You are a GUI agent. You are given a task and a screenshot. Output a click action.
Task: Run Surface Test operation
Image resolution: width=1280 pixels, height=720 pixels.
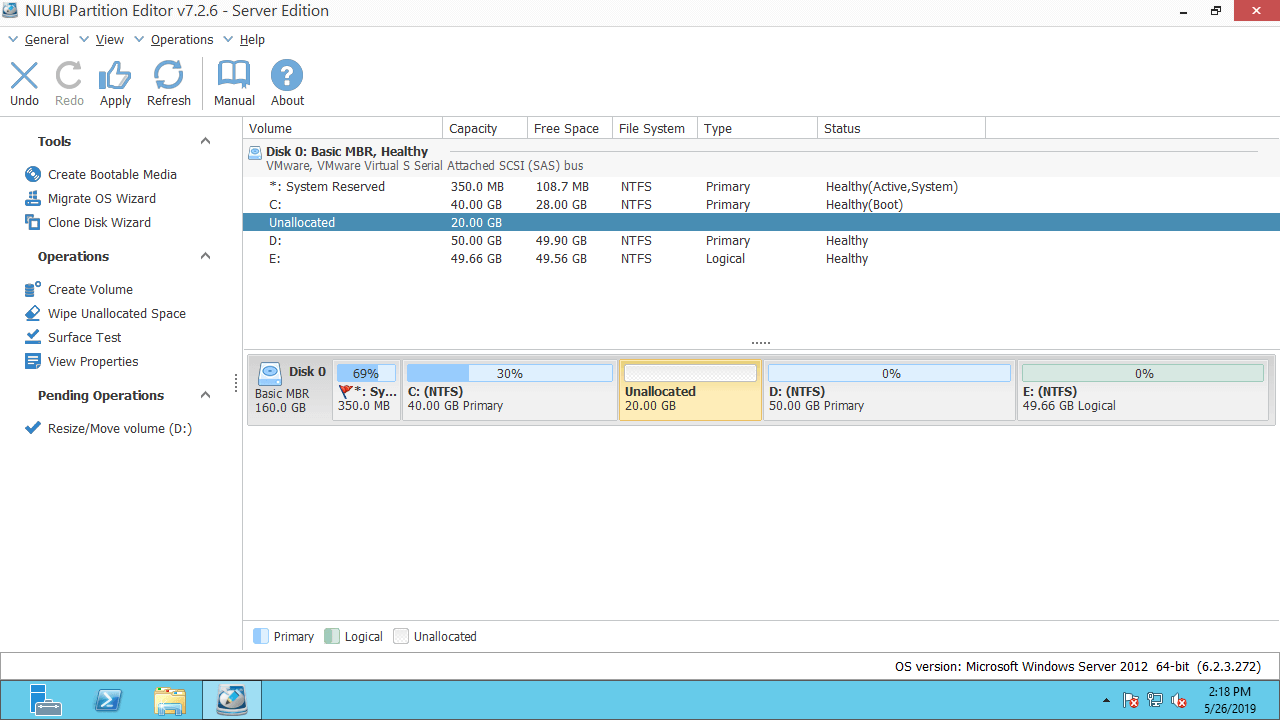coord(84,337)
